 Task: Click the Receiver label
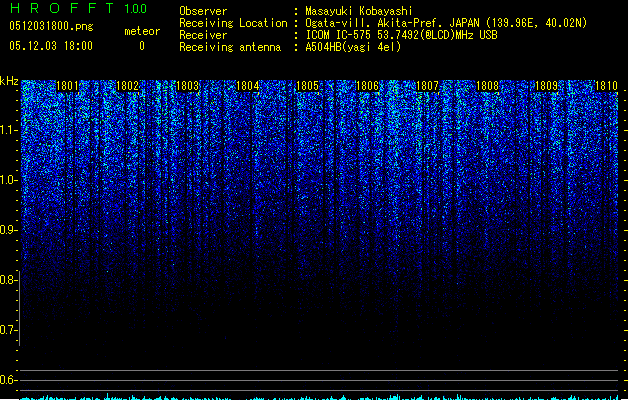(x=203, y=35)
